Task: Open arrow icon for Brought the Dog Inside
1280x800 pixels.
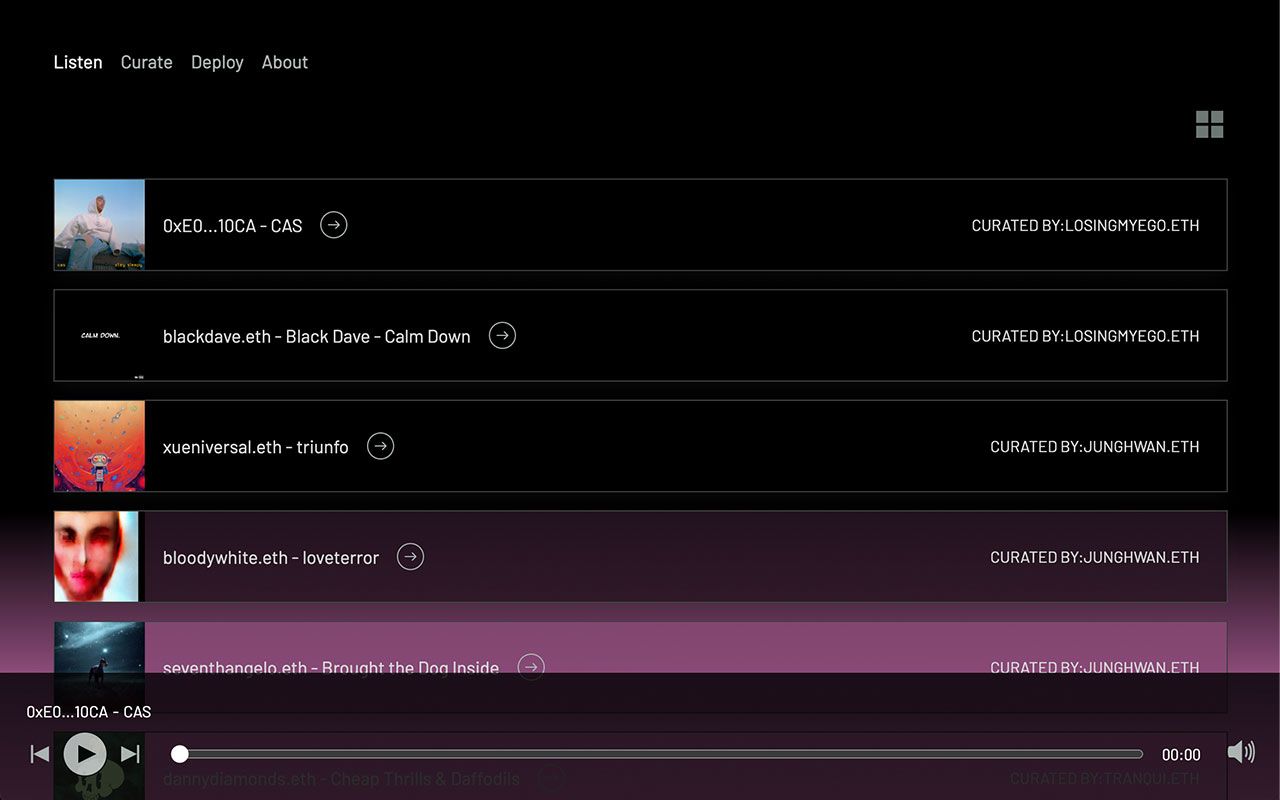Action: [x=531, y=666]
